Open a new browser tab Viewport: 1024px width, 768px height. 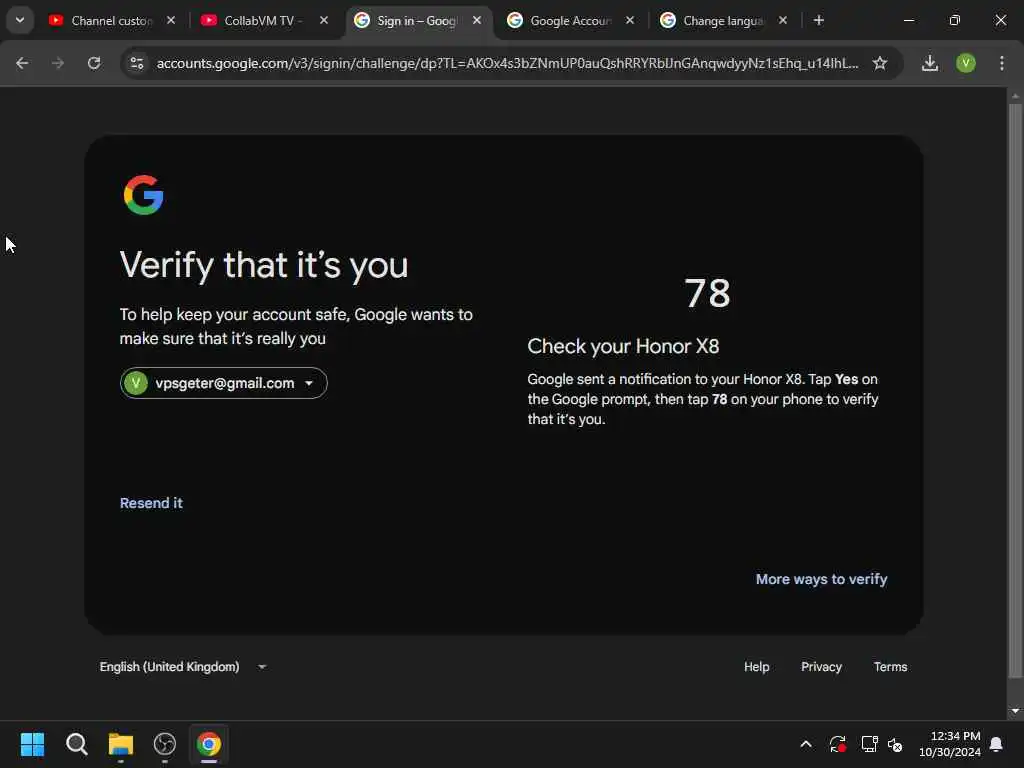[x=819, y=20]
